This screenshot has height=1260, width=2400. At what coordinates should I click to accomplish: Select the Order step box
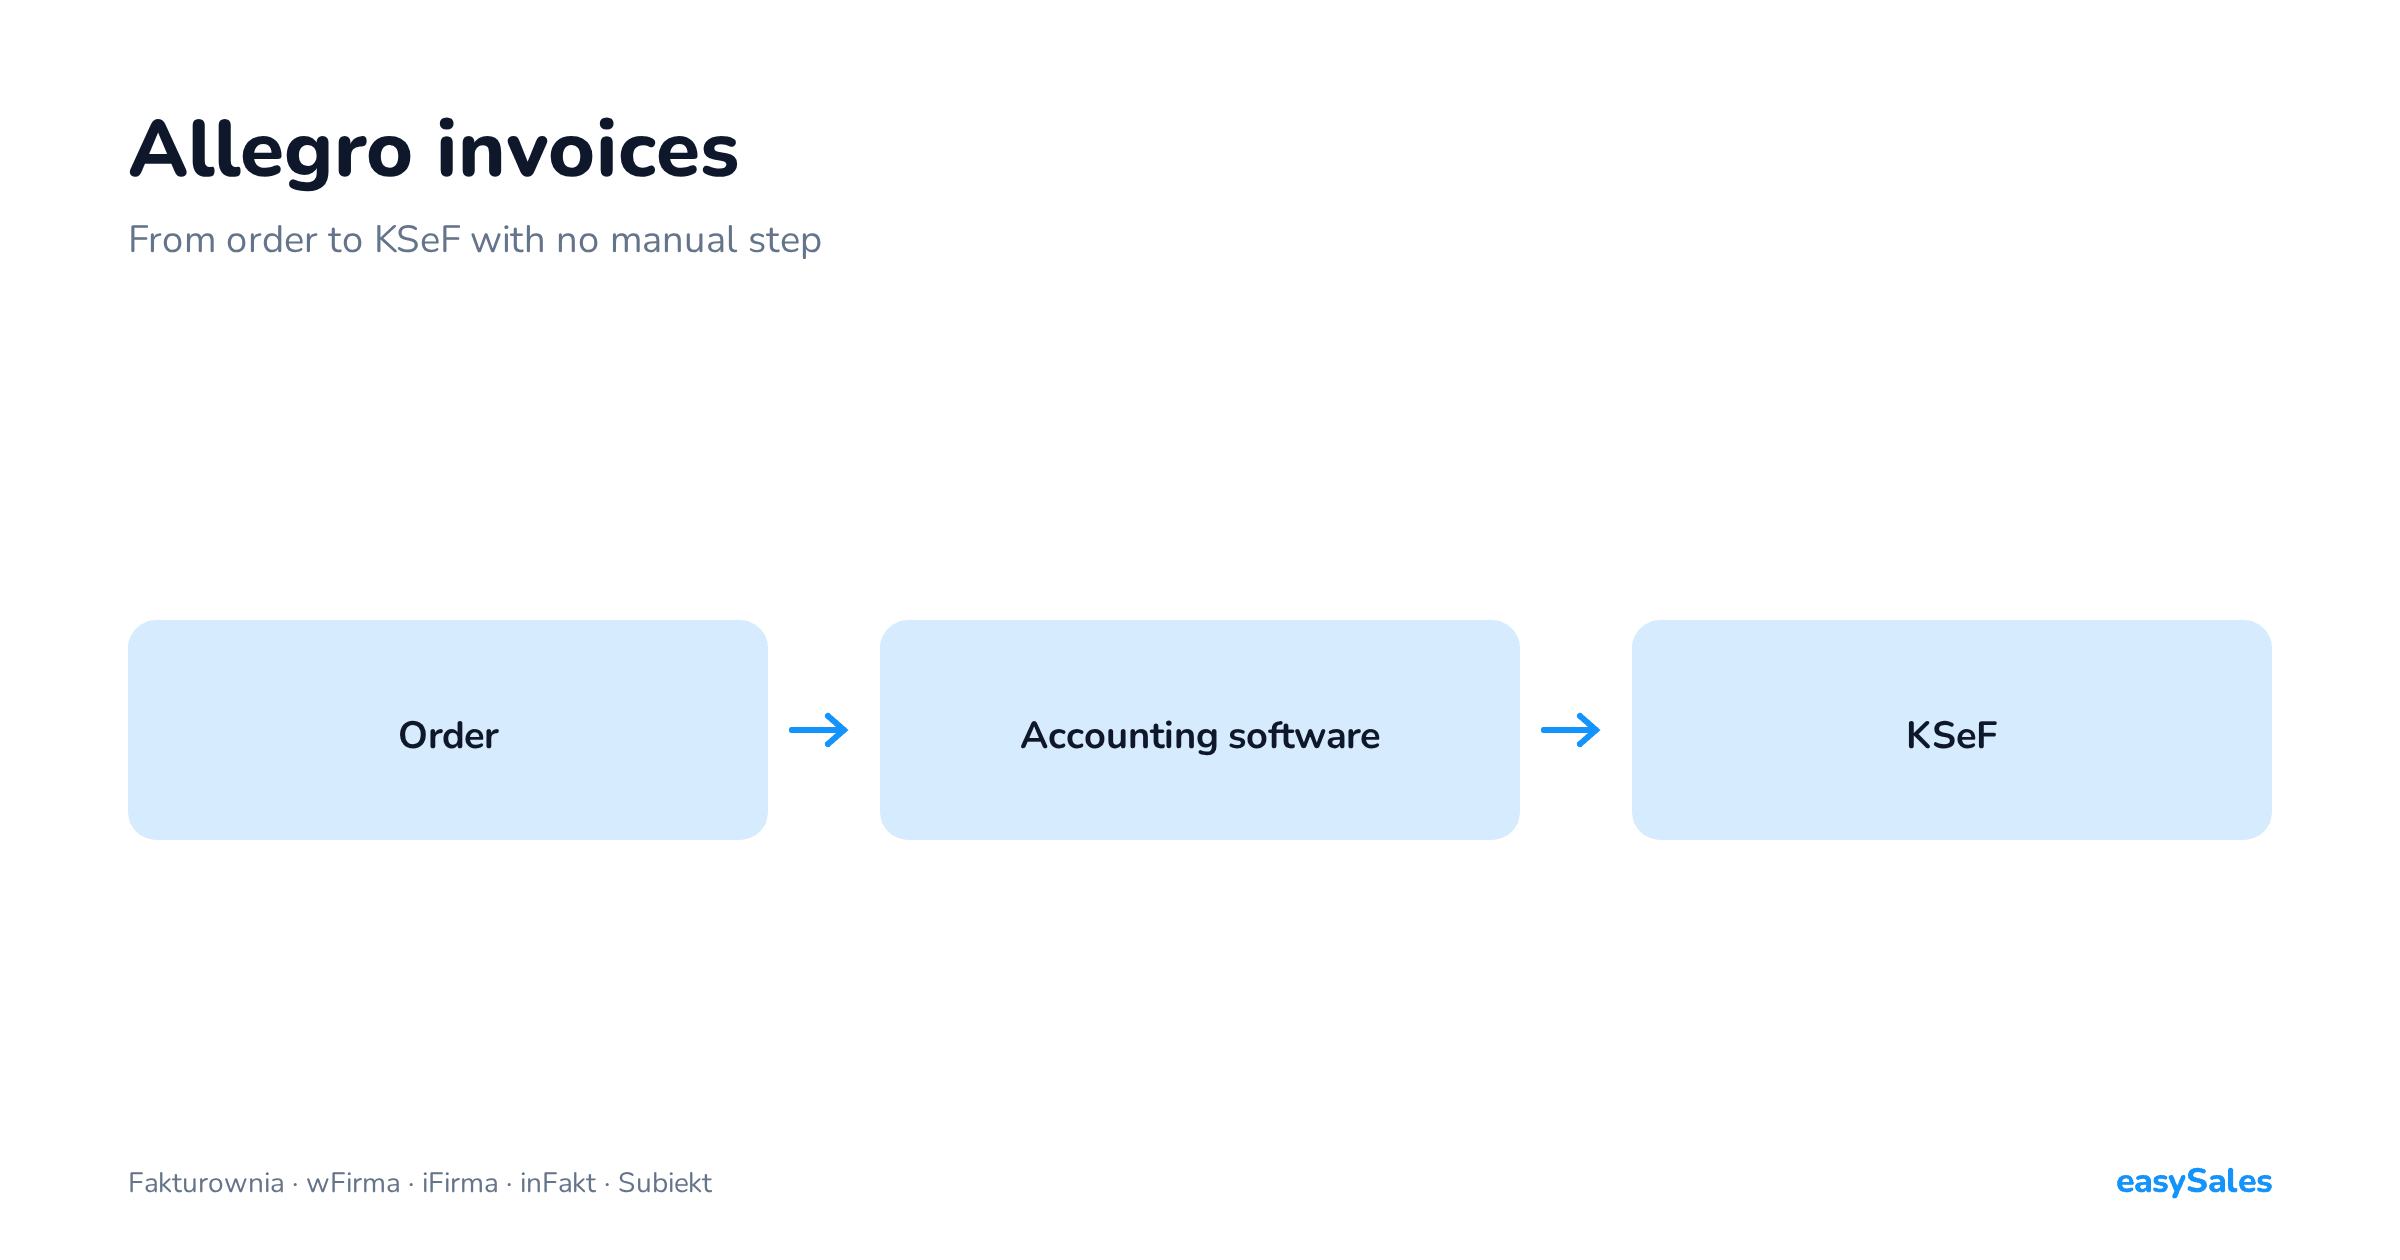click(x=448, y=730)
